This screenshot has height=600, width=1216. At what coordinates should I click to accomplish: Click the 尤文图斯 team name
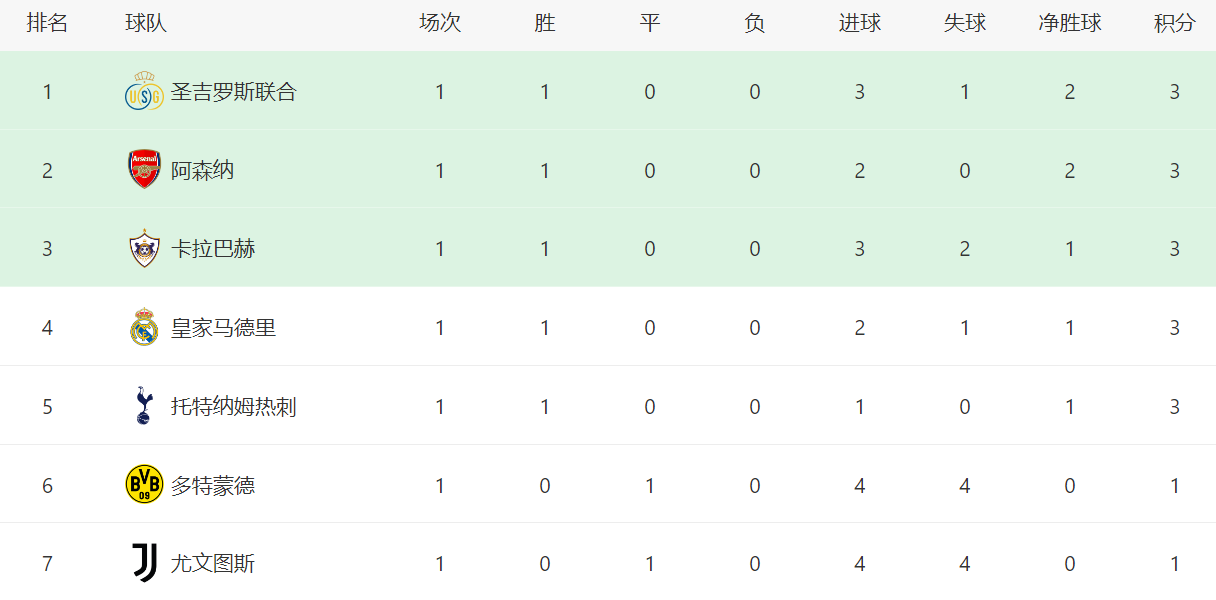click(x=213, y=563)
